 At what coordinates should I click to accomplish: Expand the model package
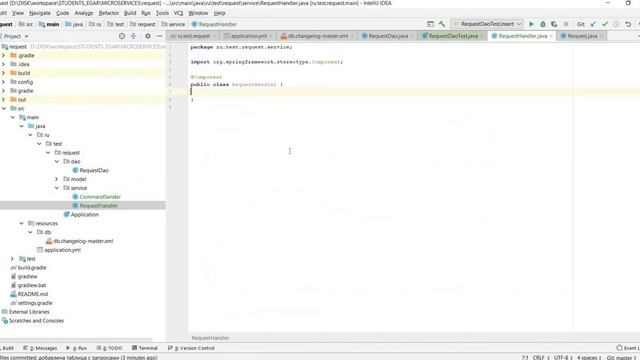57,179
